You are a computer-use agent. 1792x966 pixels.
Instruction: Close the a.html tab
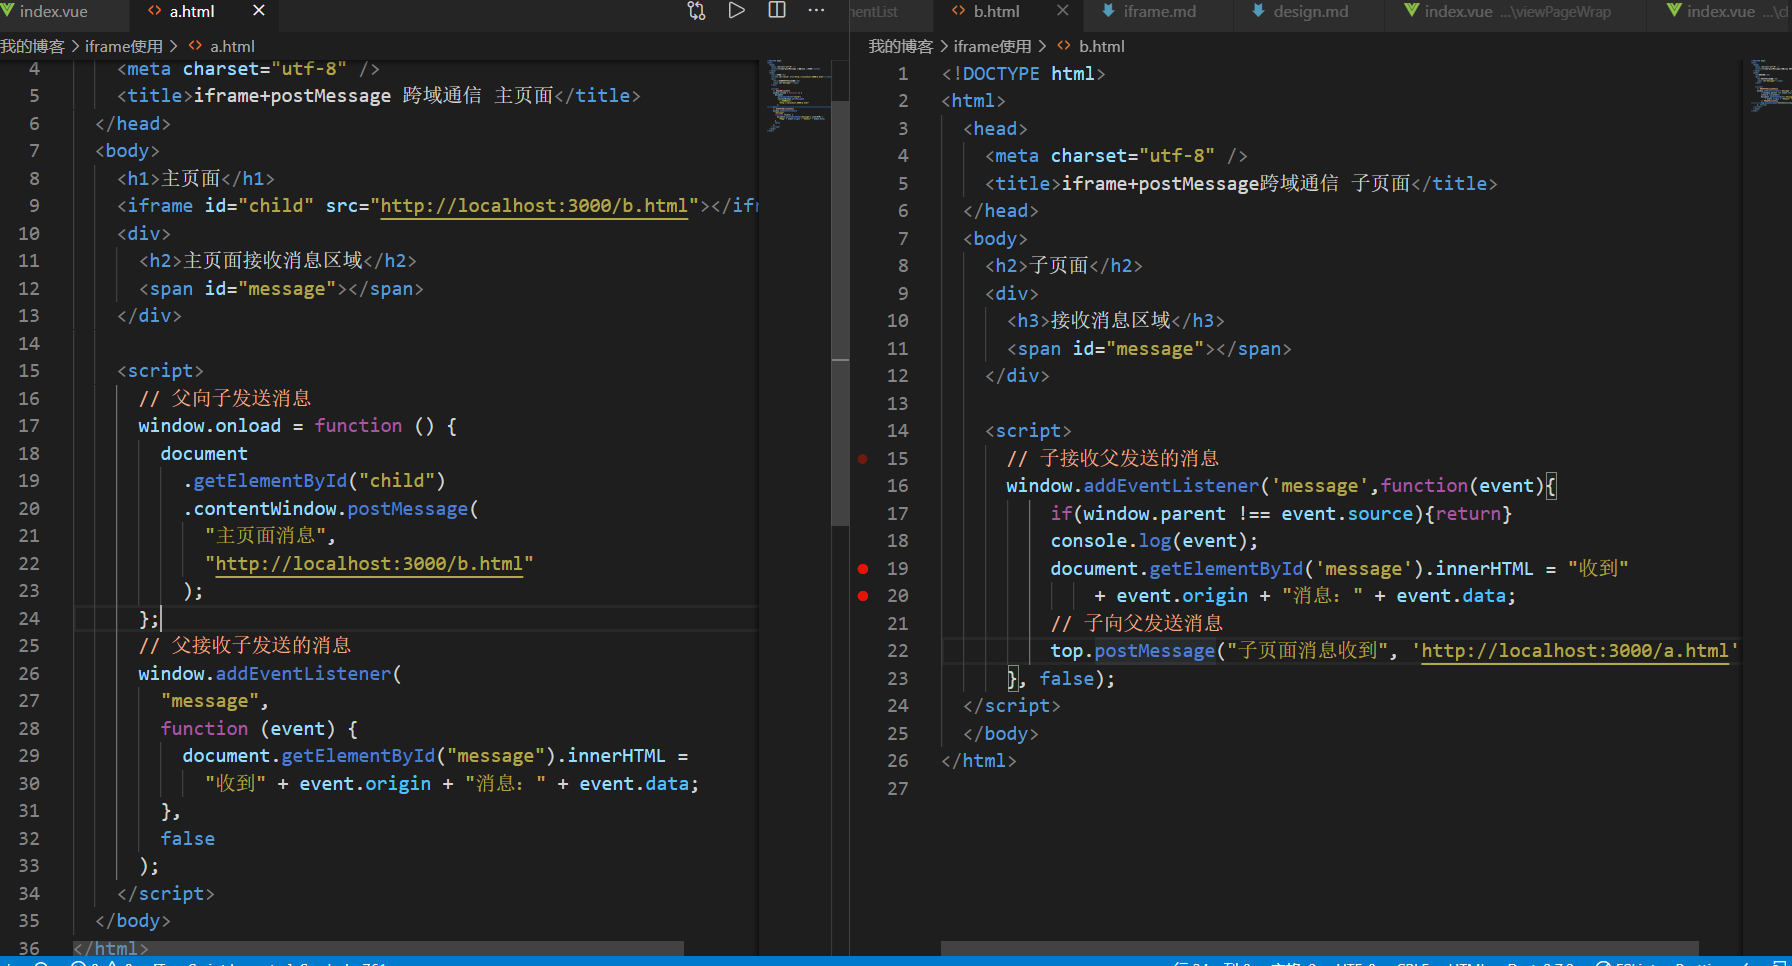(x=259, y=11)
